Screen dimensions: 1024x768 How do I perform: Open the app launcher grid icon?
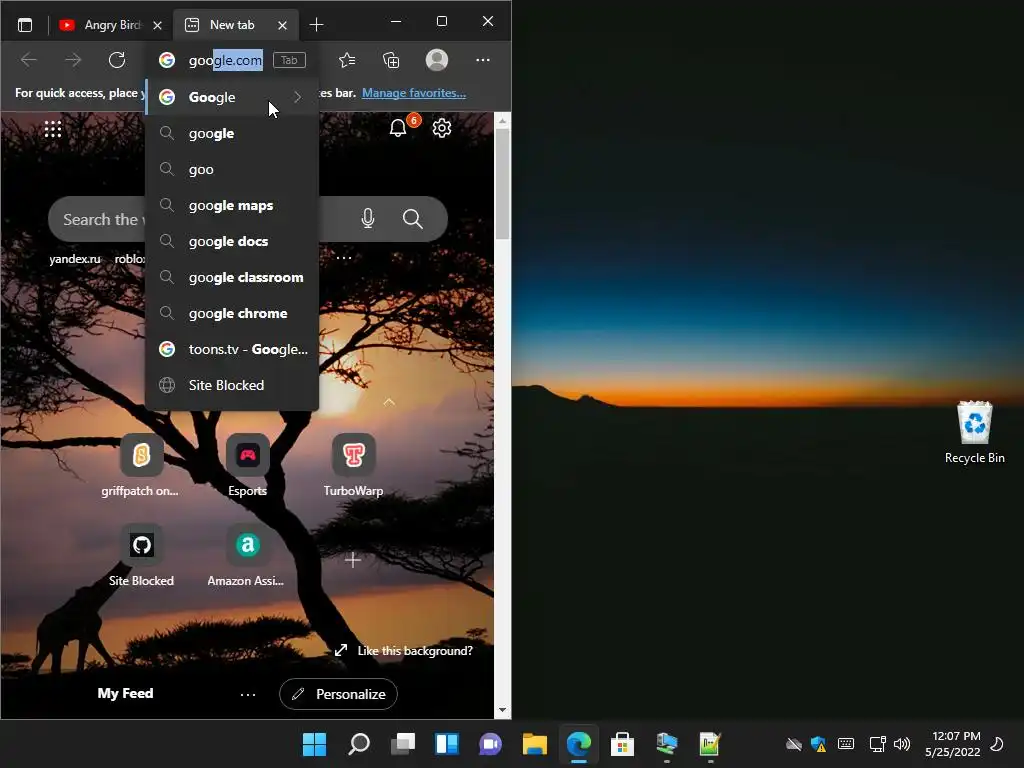tap(53, 129)
